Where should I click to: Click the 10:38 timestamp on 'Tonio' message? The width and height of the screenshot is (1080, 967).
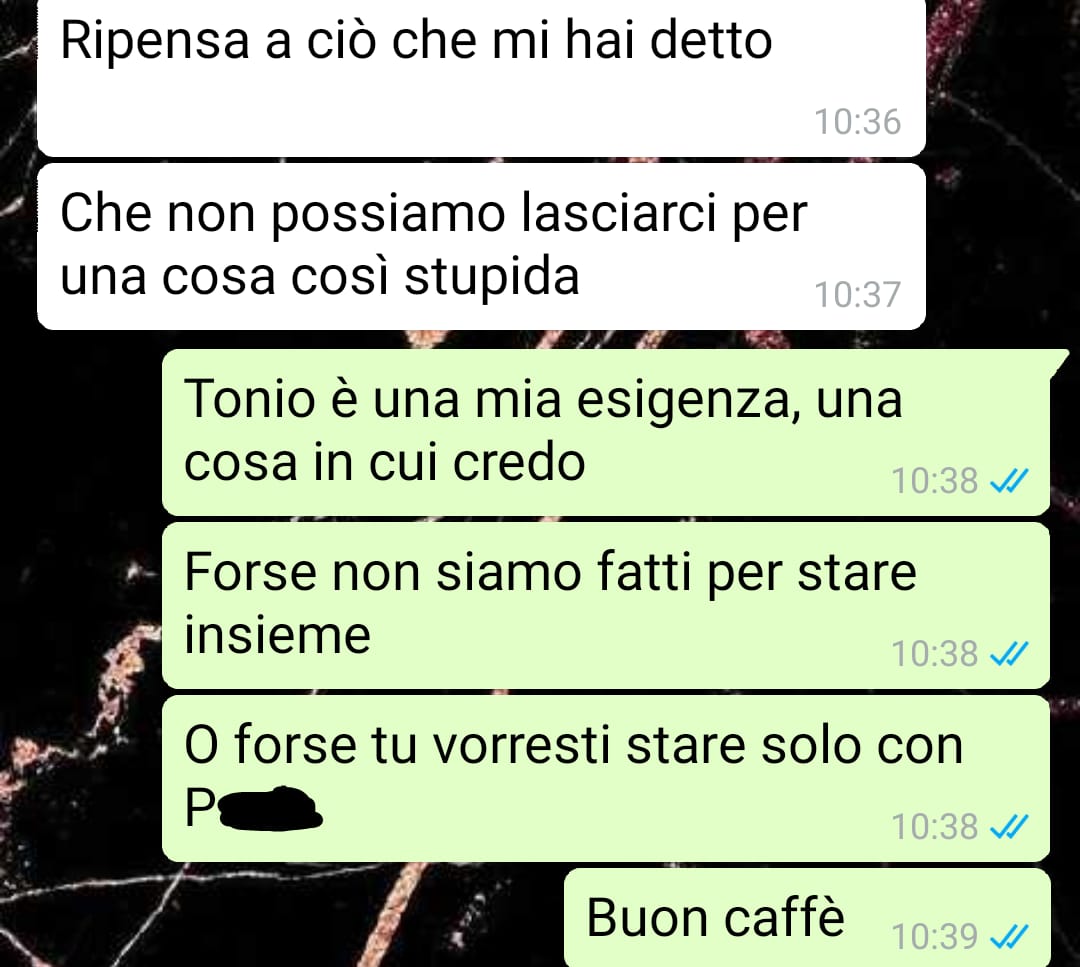point(935,481)
